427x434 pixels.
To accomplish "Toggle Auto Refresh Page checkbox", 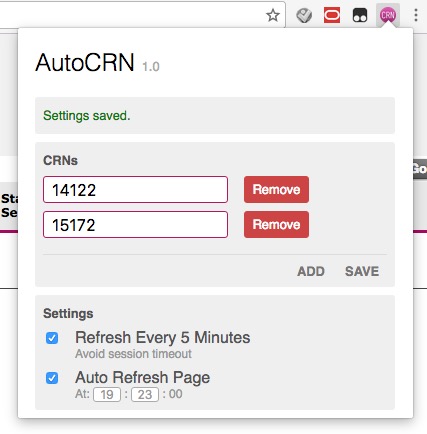I will pos(52,378).
